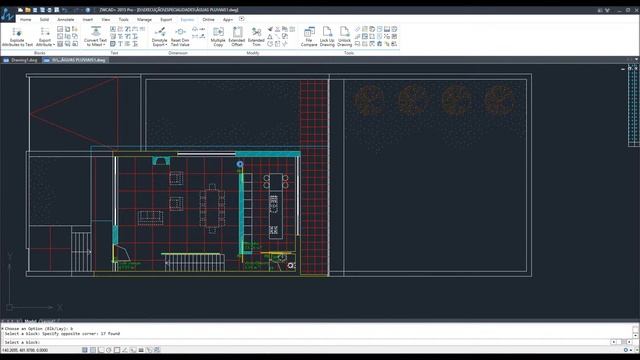This screenshot has width=640, height=360.
Task: Switch to the View ribbon tab
Action: point(106,20)
